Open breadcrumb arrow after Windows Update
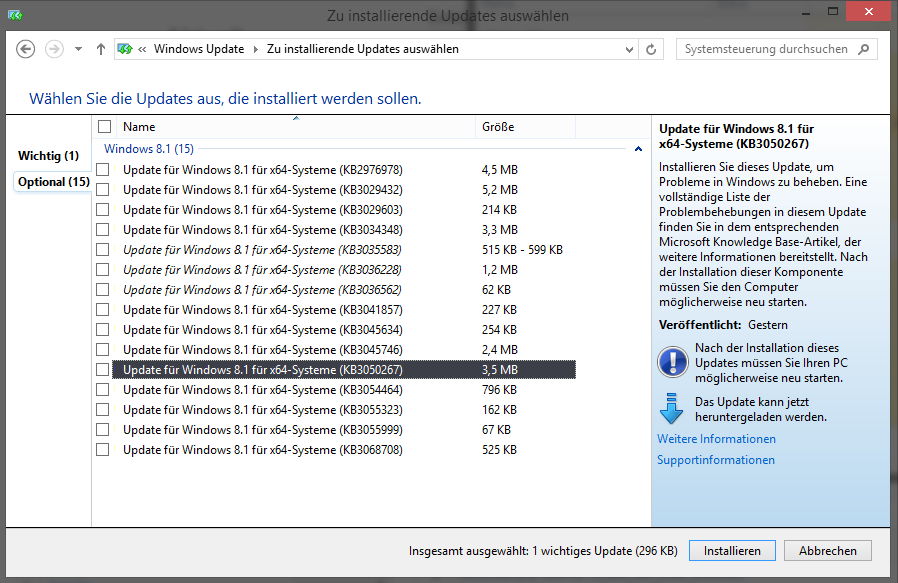Image resolution: width=898 pixels, height=583 pixels. [256, 49]
